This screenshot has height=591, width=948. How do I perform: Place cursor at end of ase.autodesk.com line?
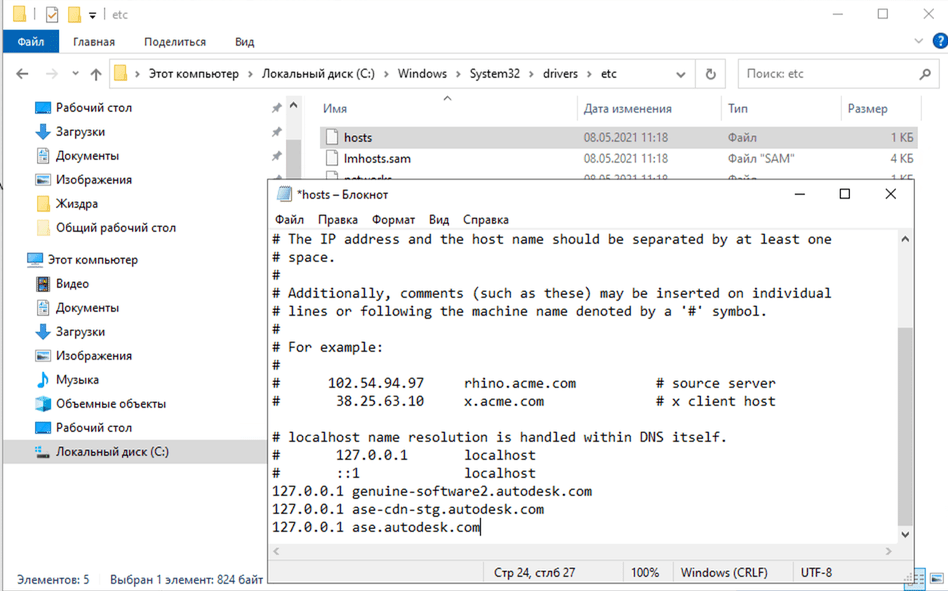point(480,528)
